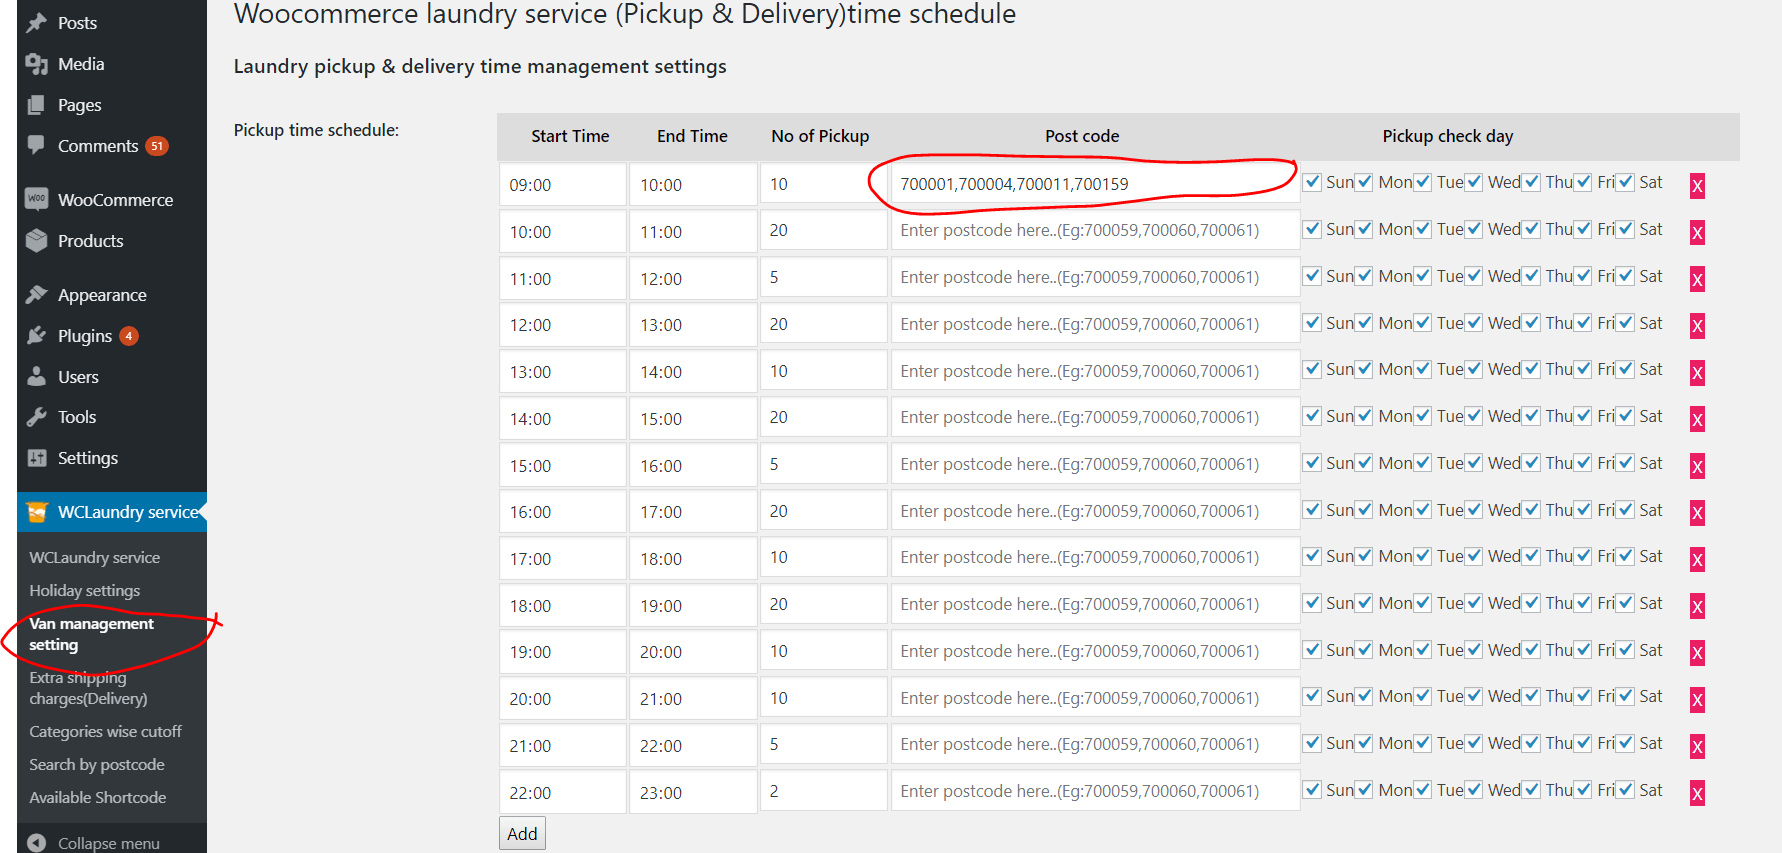
Task: Click No of Pickup field showing 2
Action: pyautogui.click(x=823, y=791)
